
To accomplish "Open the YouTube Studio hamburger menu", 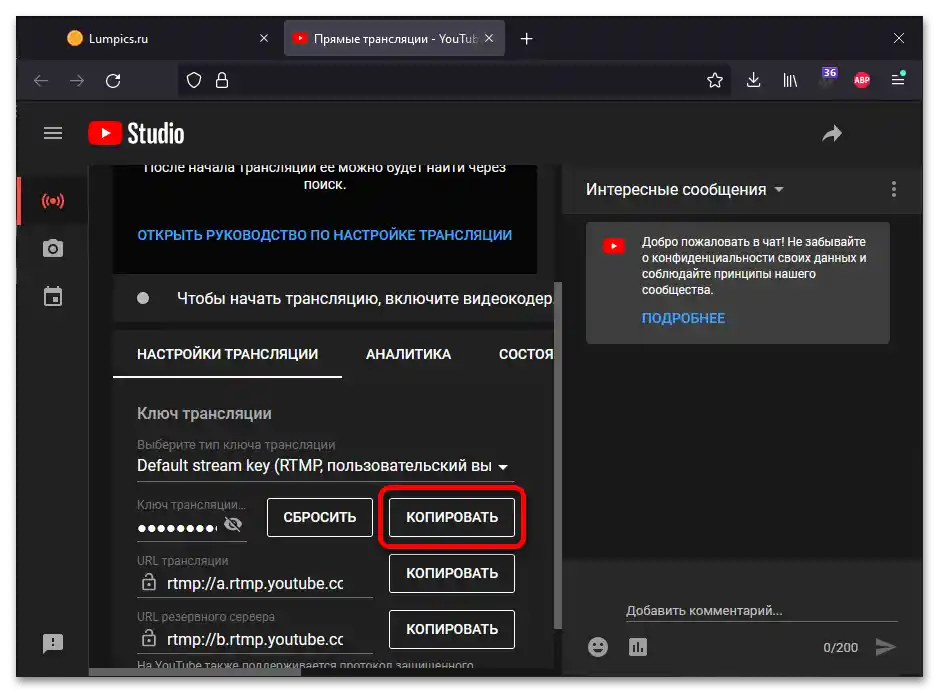I will pyautogui.click(x=53, y=133).
